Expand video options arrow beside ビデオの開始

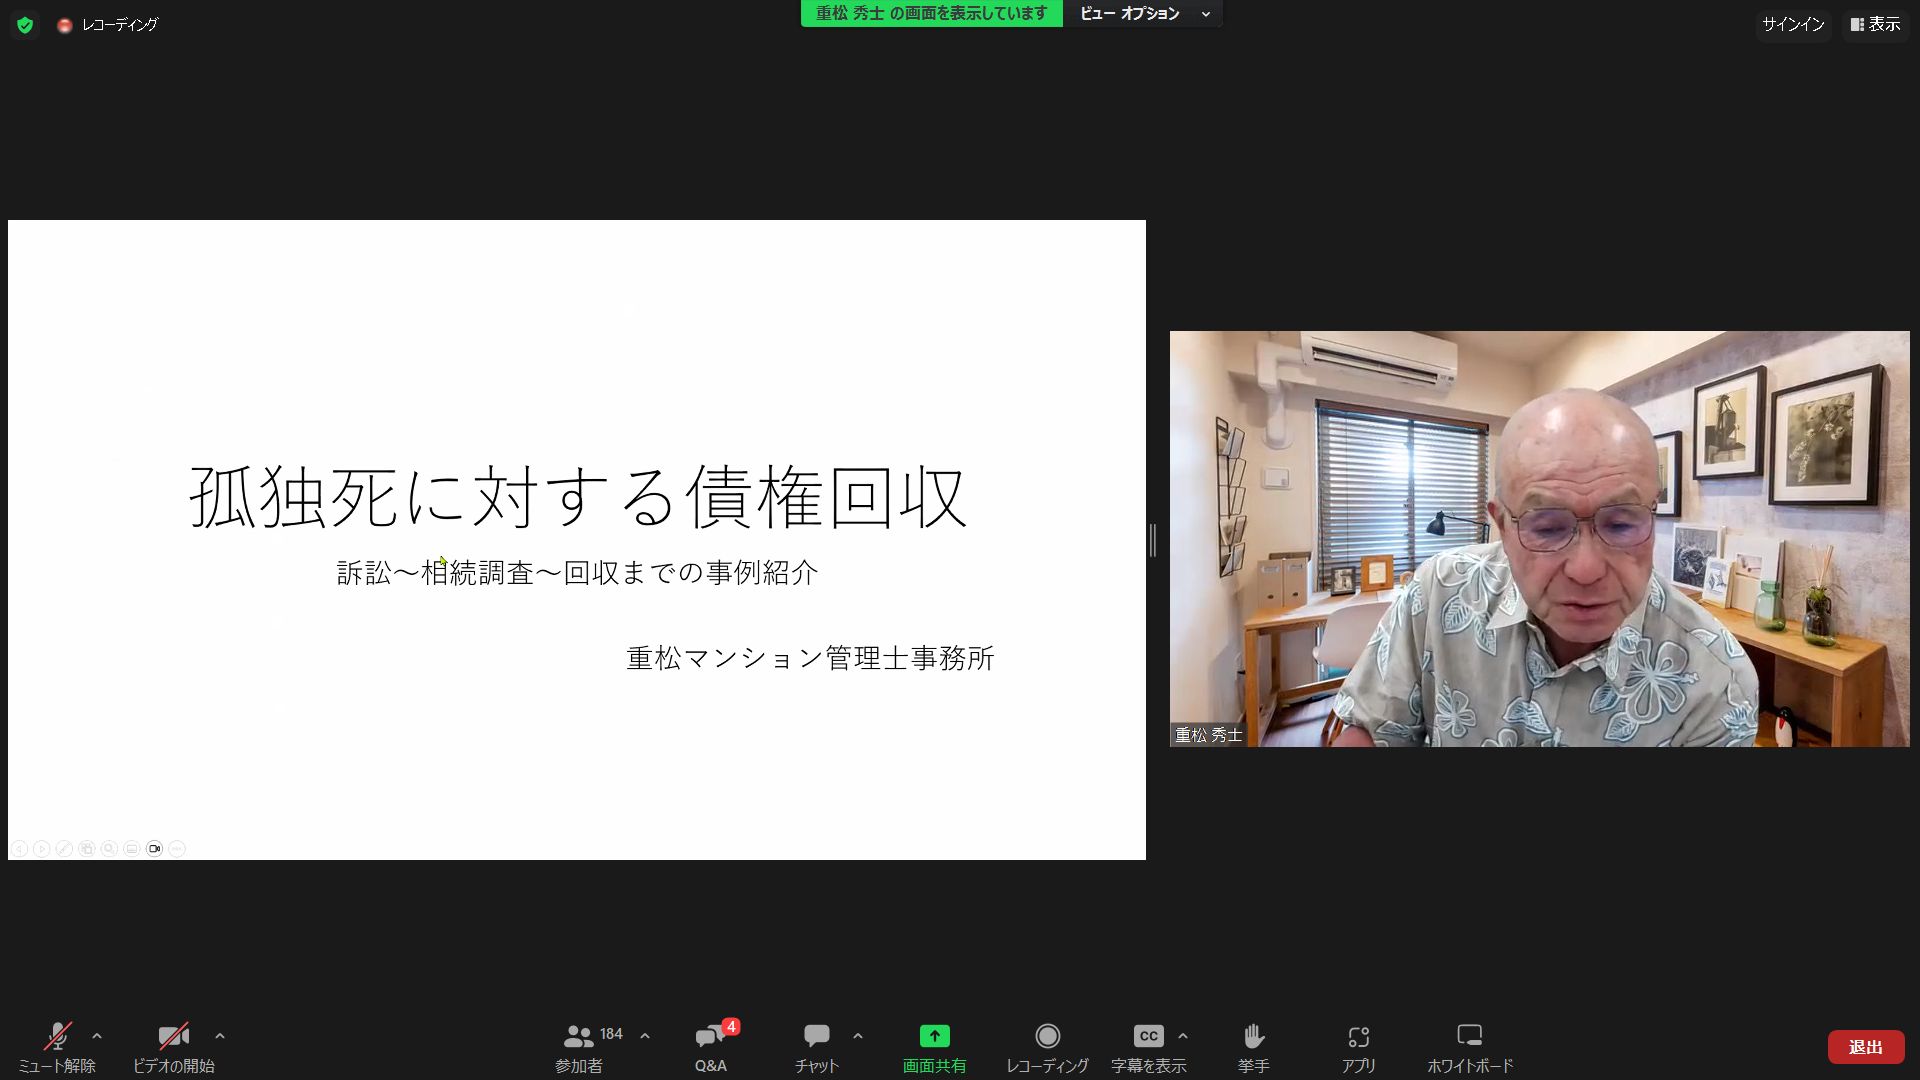click(x=220, y=1036)
